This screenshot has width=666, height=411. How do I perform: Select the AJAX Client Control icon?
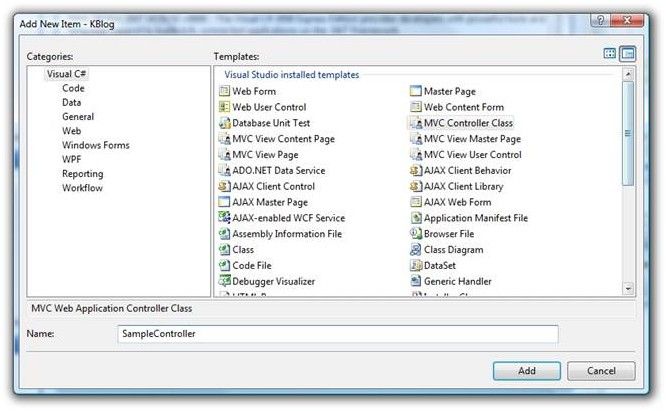[224, 186]
